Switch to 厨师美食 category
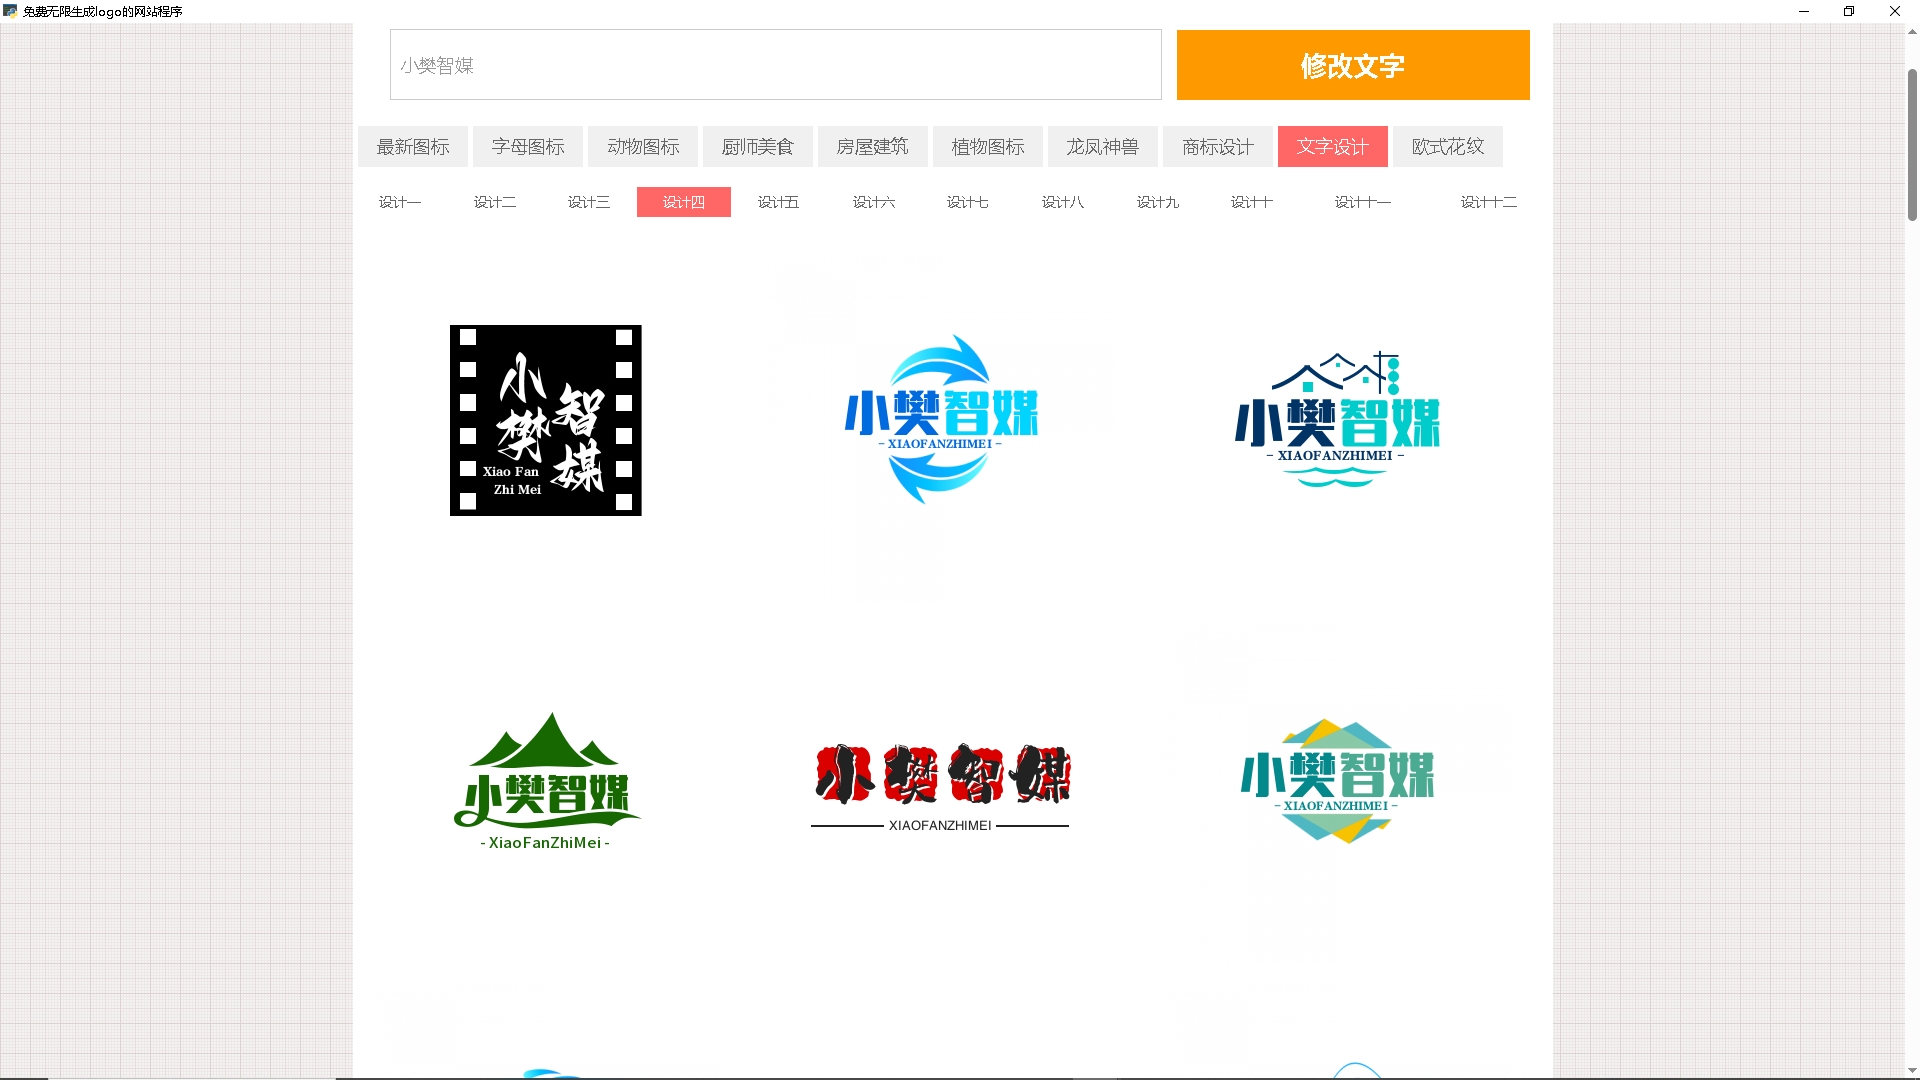This screenshot has height=1080, width=1920. tap(757, 147)
